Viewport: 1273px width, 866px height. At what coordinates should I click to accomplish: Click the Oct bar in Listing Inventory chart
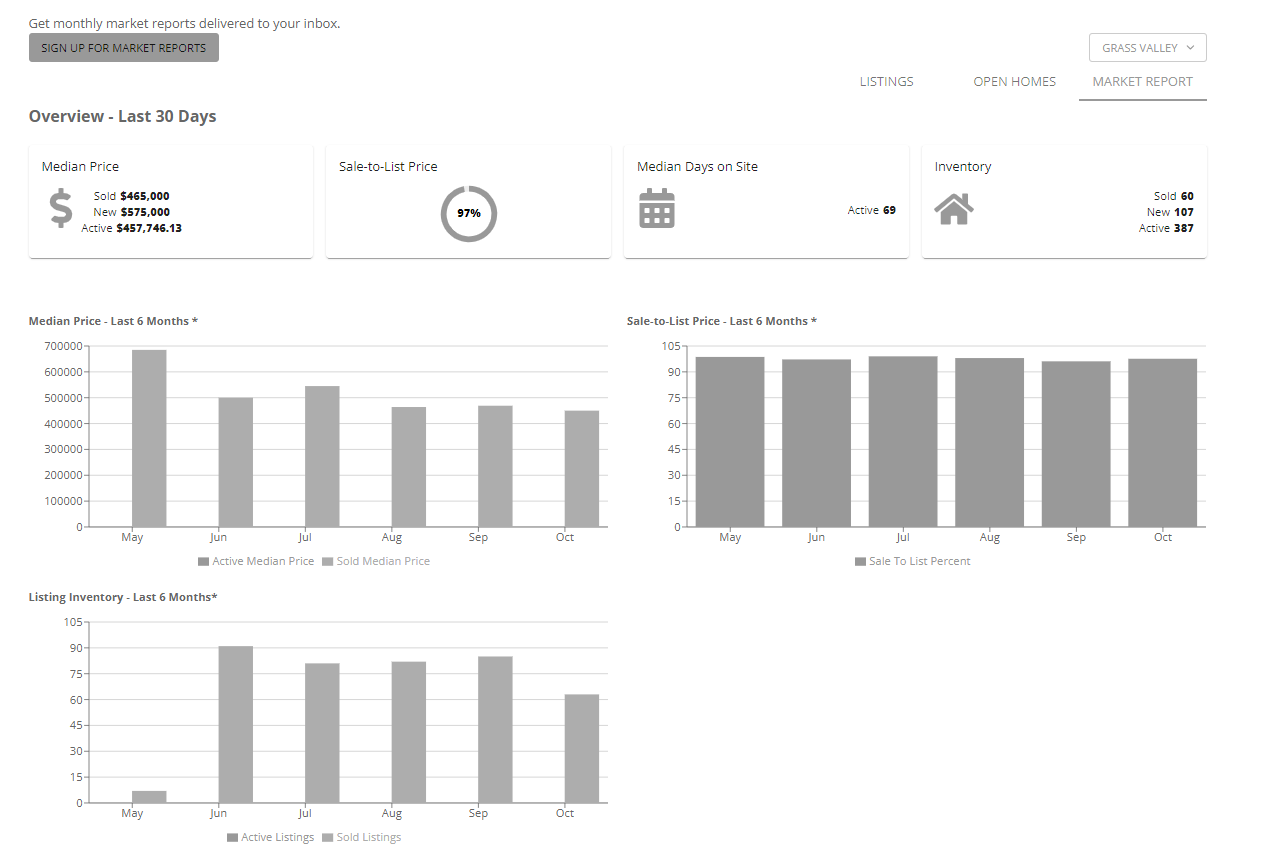click(582, 748)
